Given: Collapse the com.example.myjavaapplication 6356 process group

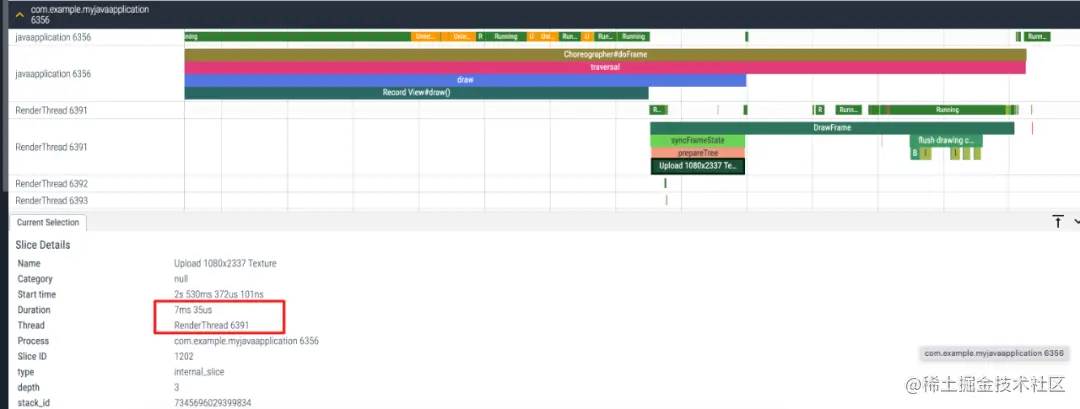Looking at the screenshot, I should pyautogui.click(x=20, y=14).
